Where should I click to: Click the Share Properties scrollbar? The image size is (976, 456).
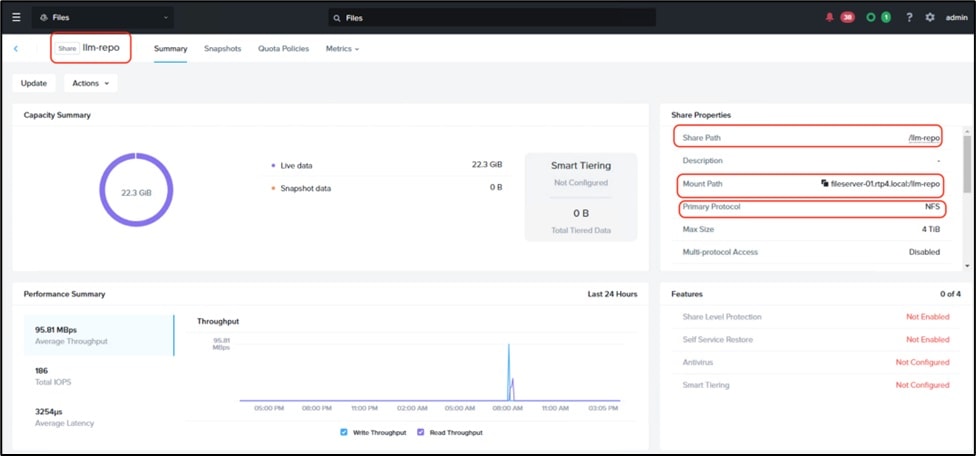967,164
